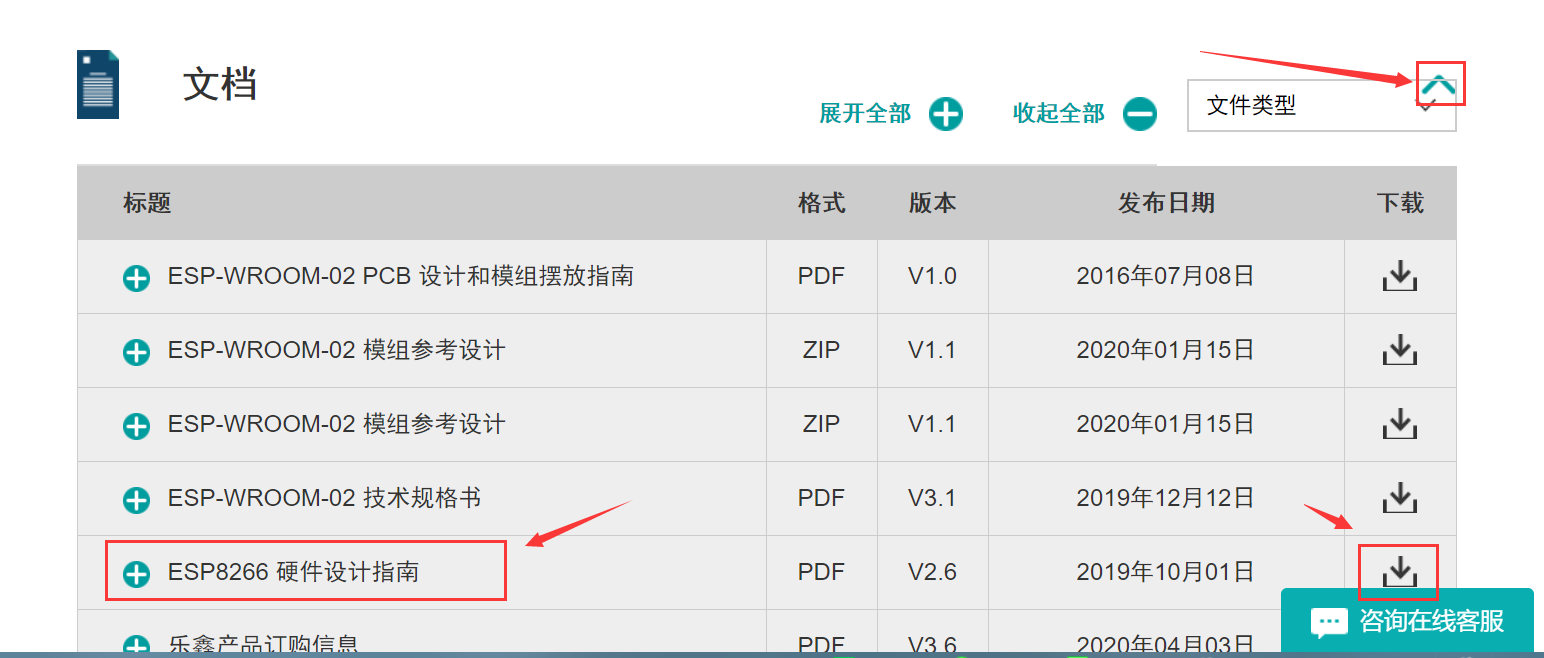This screenshot has width=1544, height=658.
Task: Click version cell V1.0
Action: [x=932, y=276]
